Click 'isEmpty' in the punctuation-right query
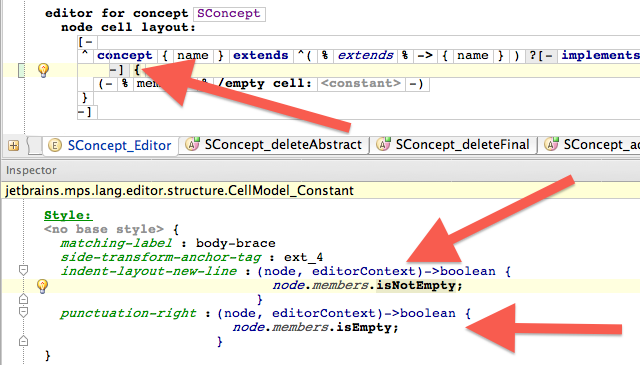Image resolution: width=640 pixels, height=365 pixels. pyautogui.click(x=364, y=327)
